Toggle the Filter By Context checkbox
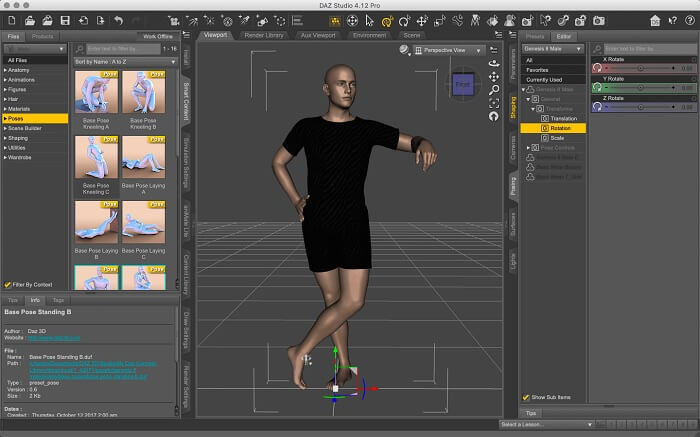The image size is (700, 437). 8,285
